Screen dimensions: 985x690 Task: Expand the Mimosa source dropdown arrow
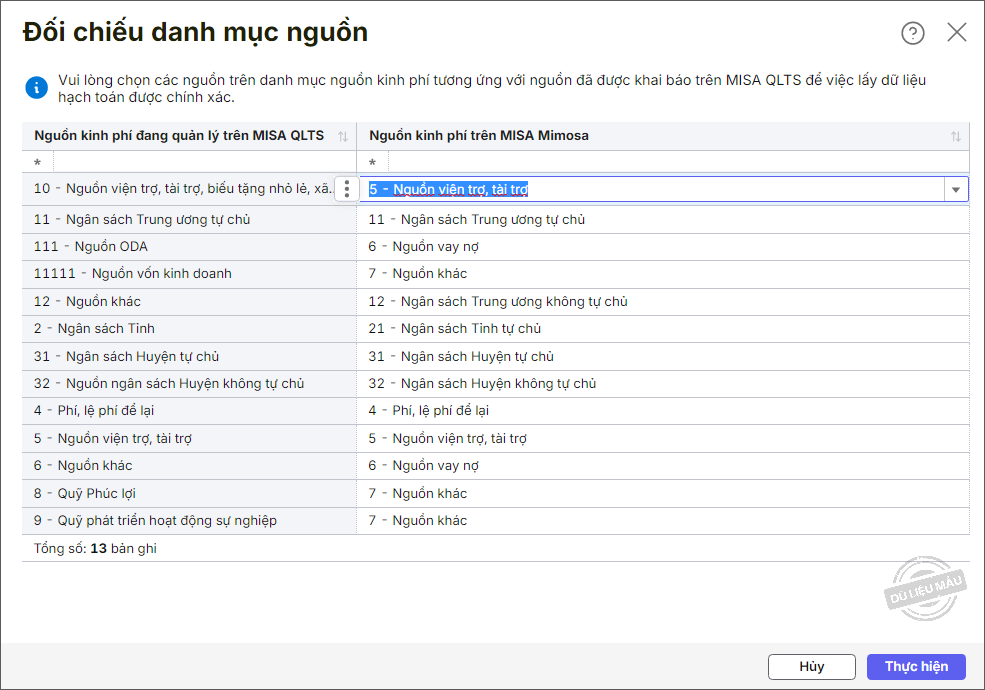(x=955, y=189)
